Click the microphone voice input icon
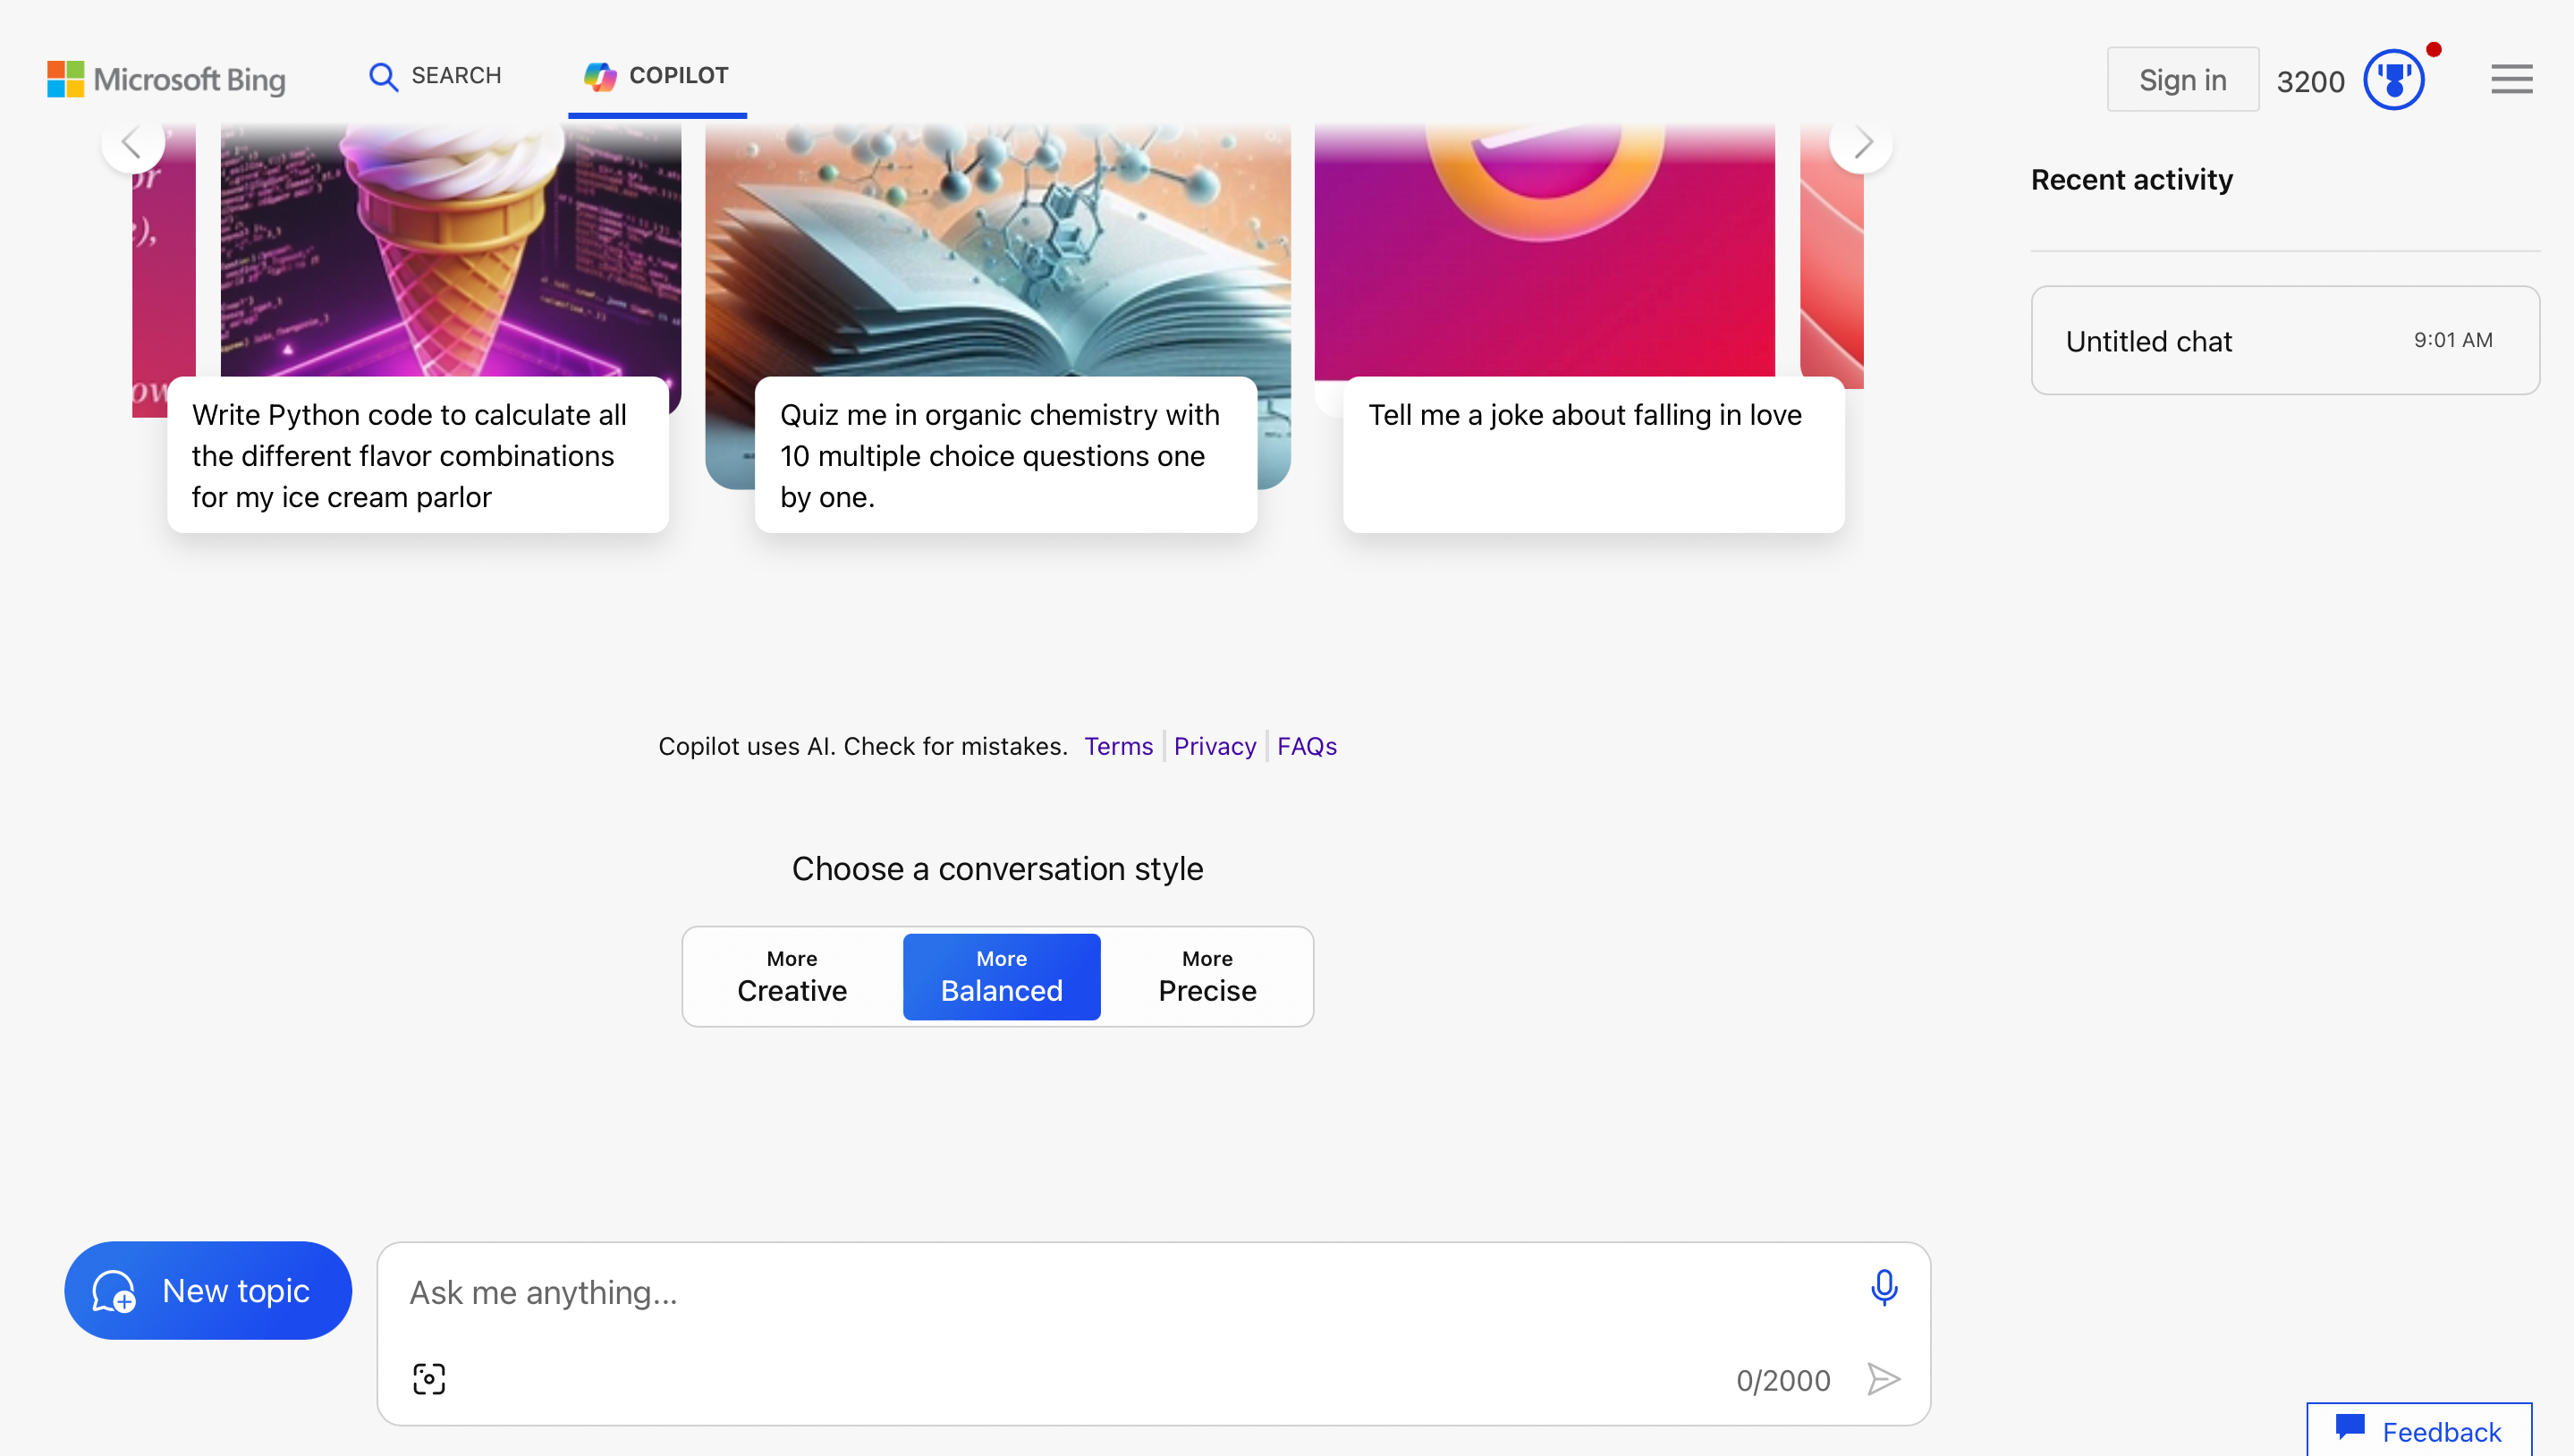This screenshot has height=1456, width=2574. [1883, 1288]
